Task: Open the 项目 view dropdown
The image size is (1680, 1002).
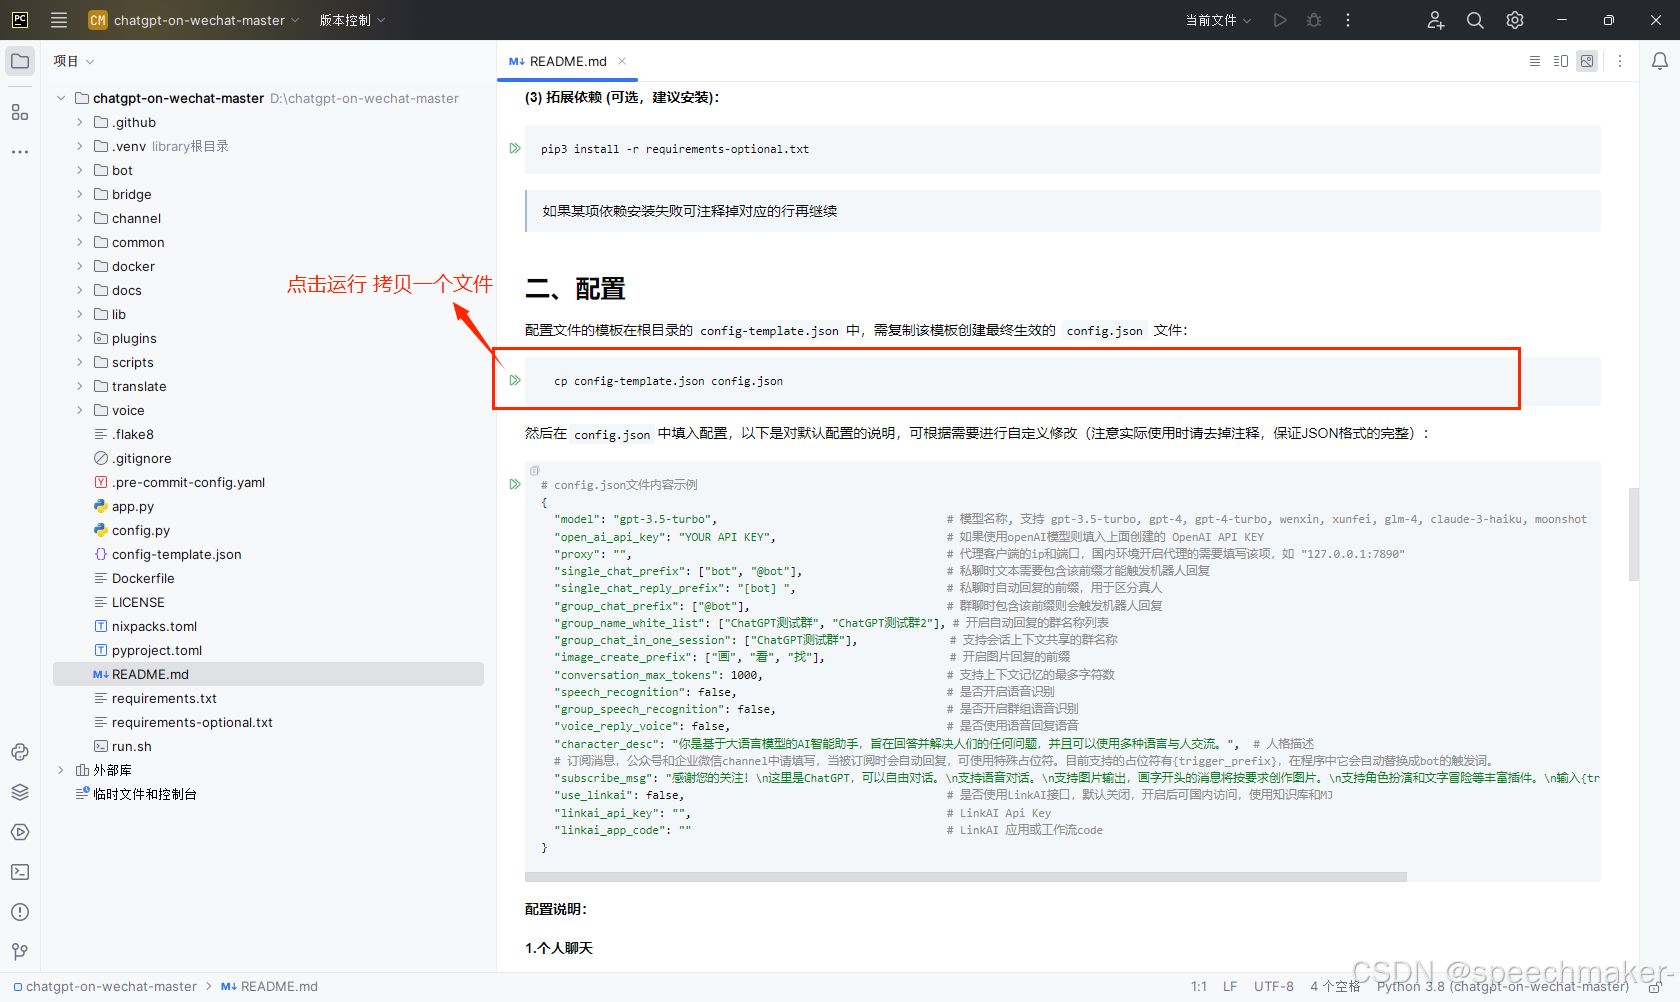Action: tap(74, 61)
